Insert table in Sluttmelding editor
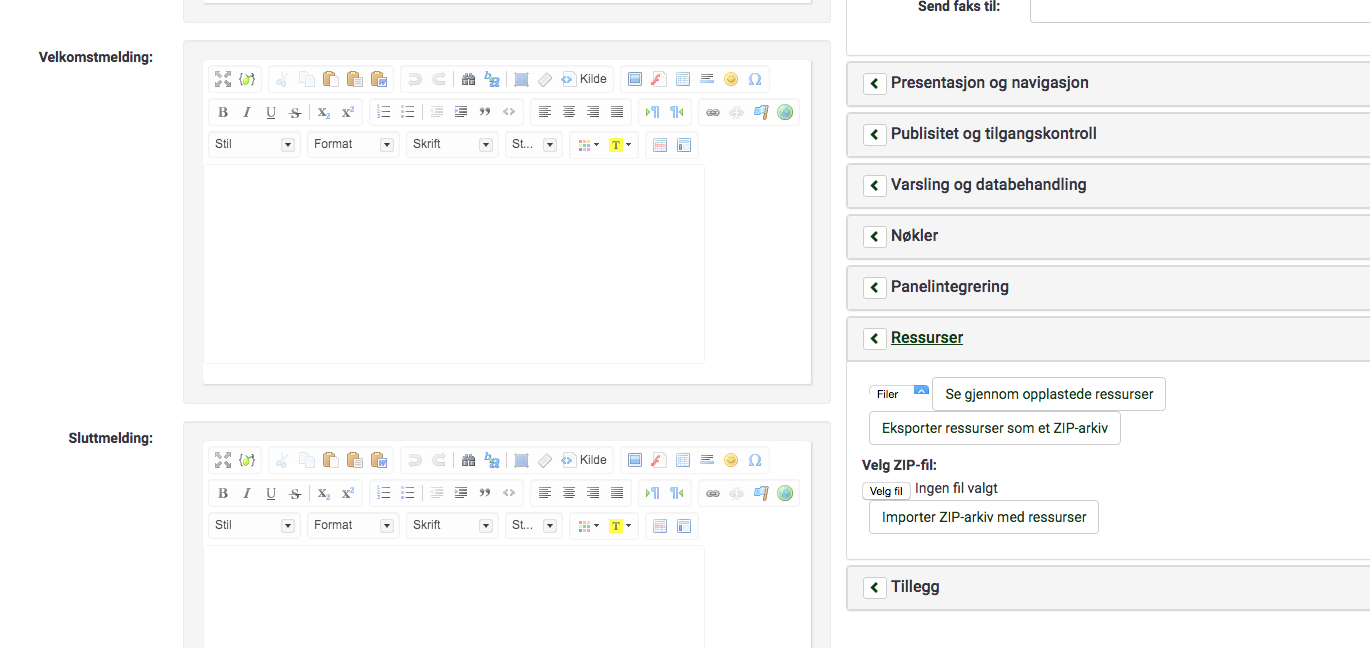The image size is (1370, 648). pyautogui.click(x=682, y=460)
